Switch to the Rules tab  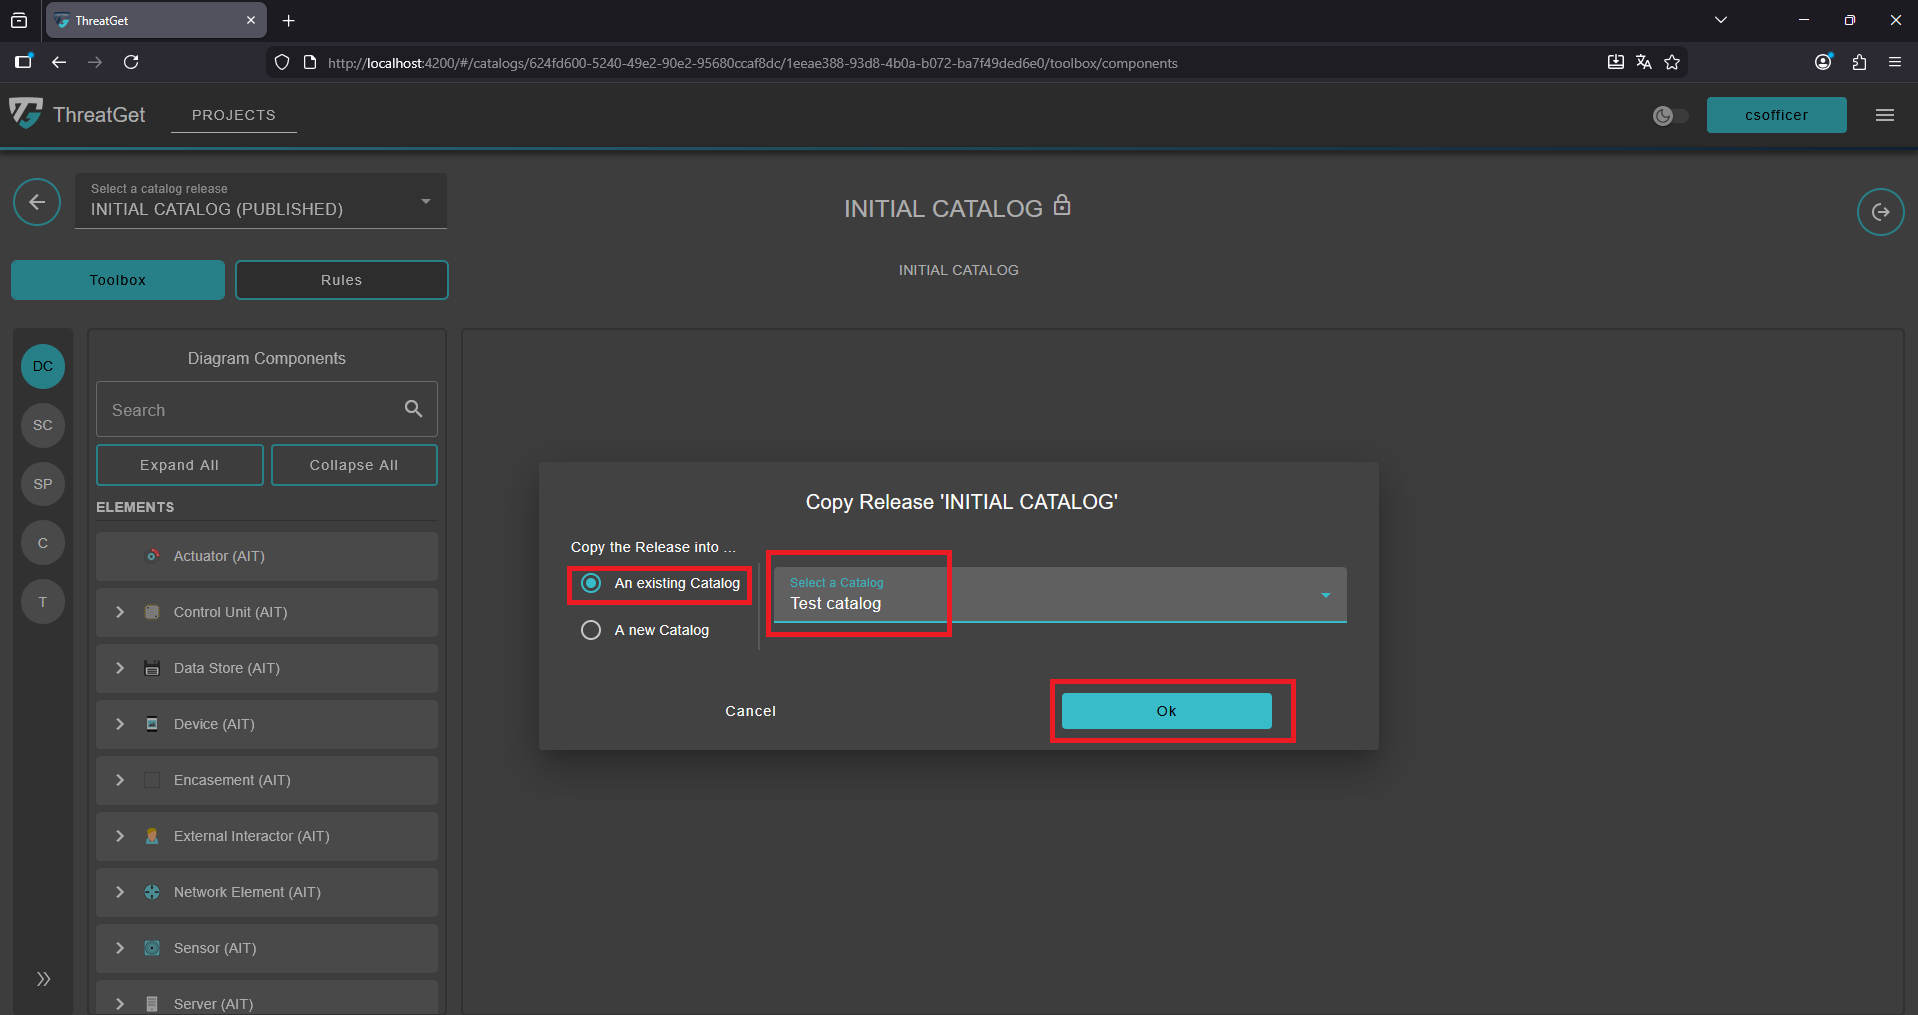coord(341,279)
